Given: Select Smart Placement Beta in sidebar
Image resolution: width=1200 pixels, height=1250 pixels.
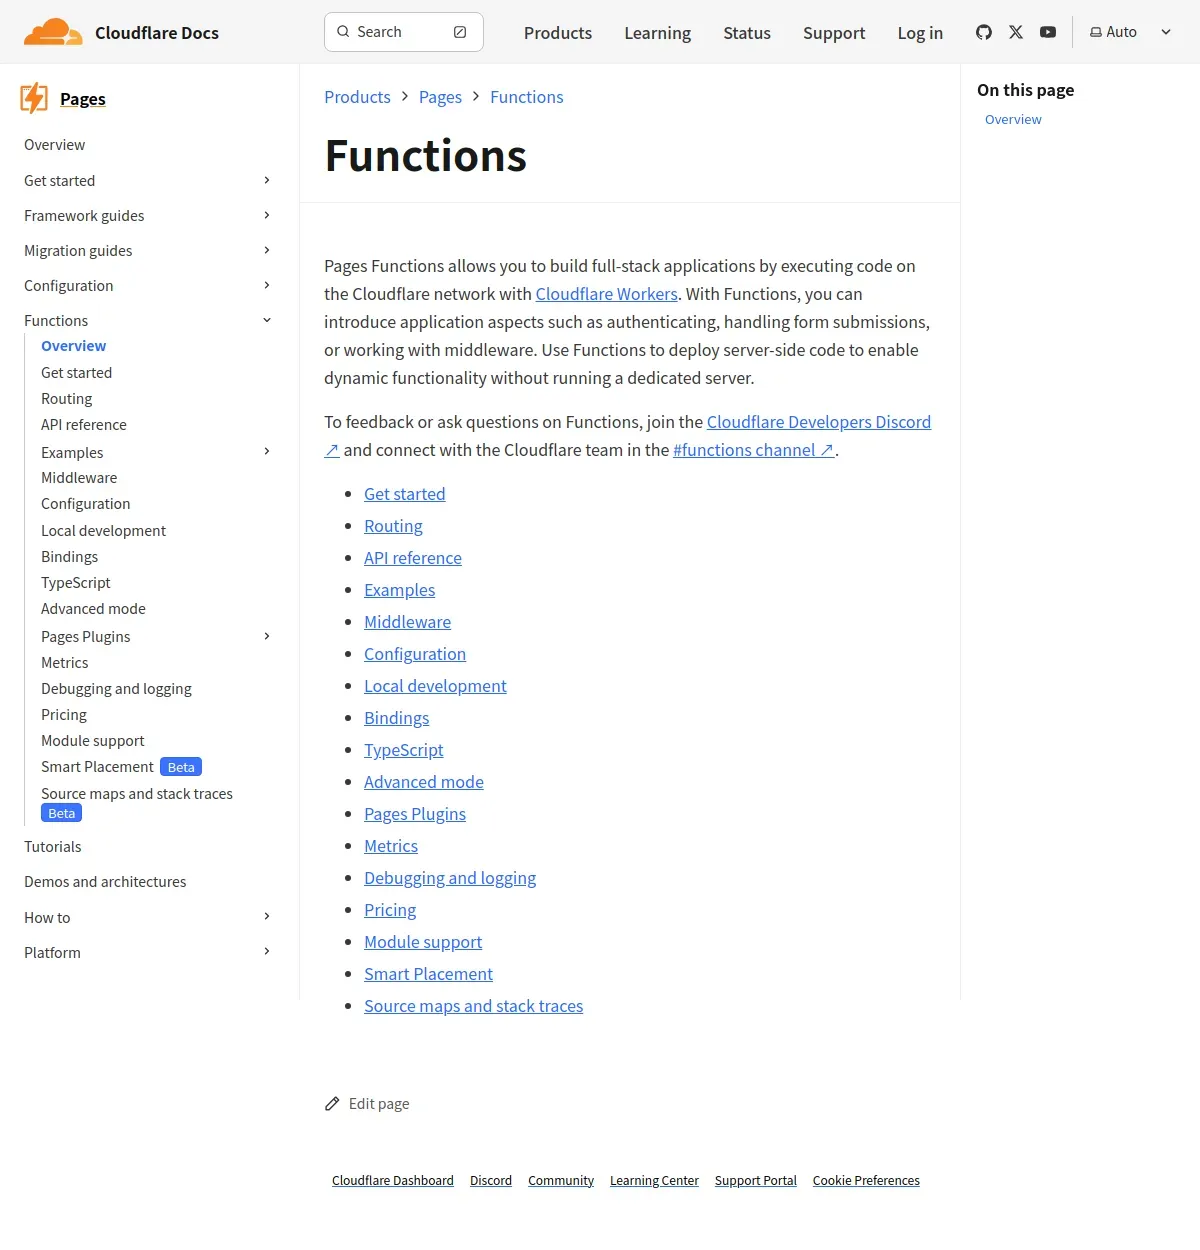Looking at the screenshot, I should point(121,767).
